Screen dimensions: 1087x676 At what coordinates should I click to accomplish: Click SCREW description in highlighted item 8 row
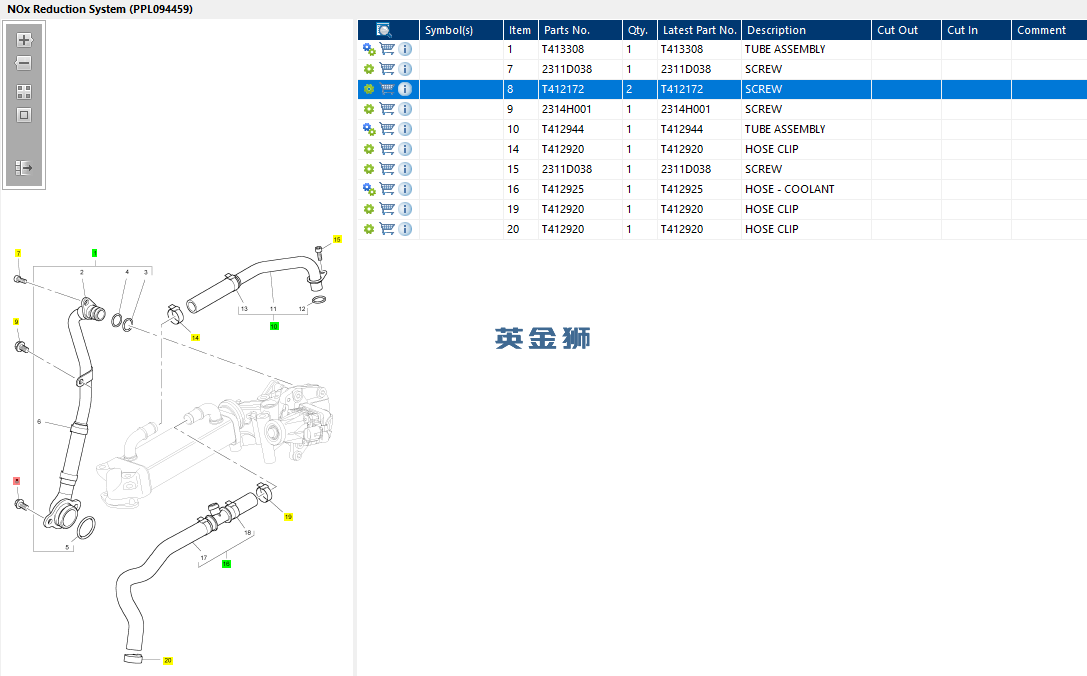click(763, 89)
